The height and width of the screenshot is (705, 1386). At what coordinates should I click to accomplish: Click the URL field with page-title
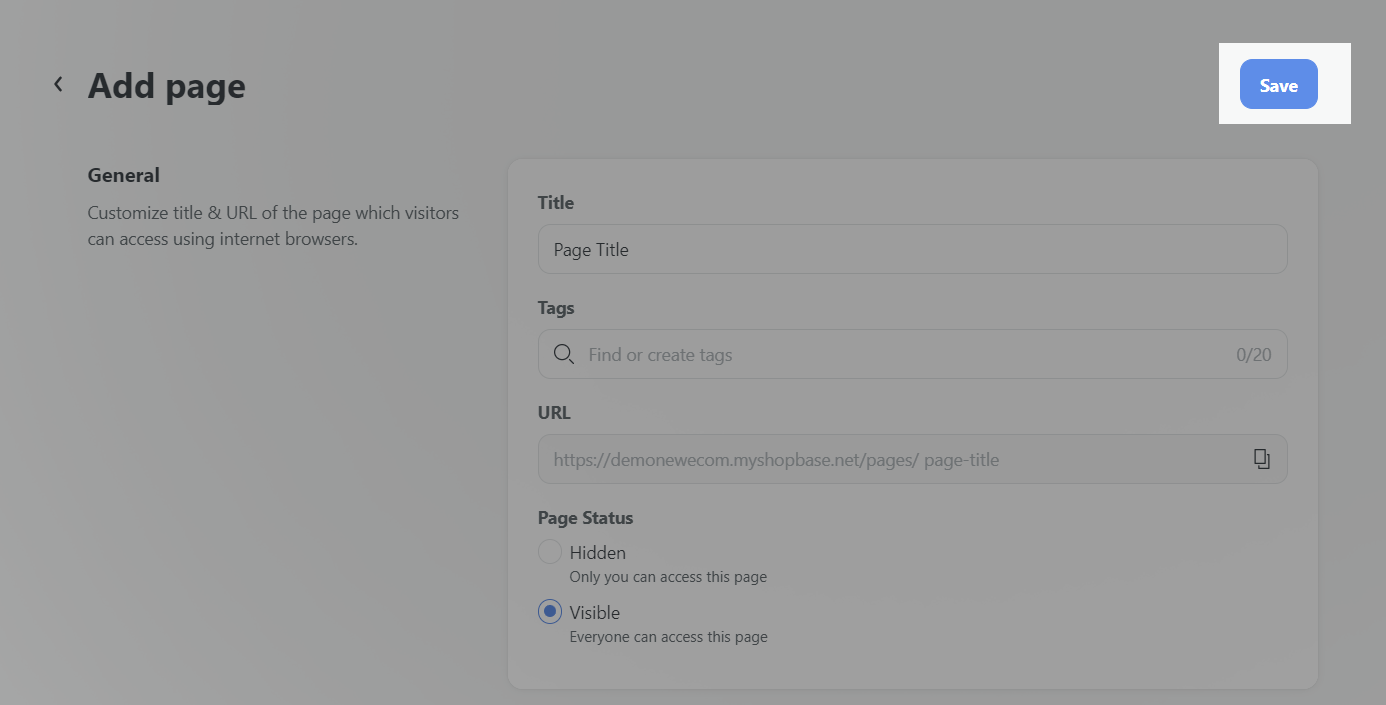point(913,459)
